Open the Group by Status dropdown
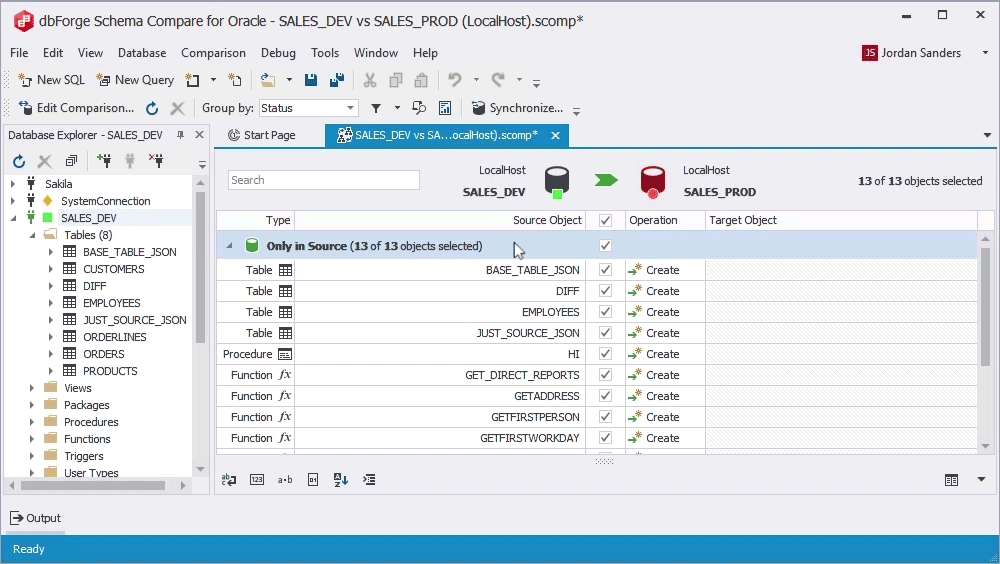The width and height of the screenshot is (1000, 564). pos(350,108)
